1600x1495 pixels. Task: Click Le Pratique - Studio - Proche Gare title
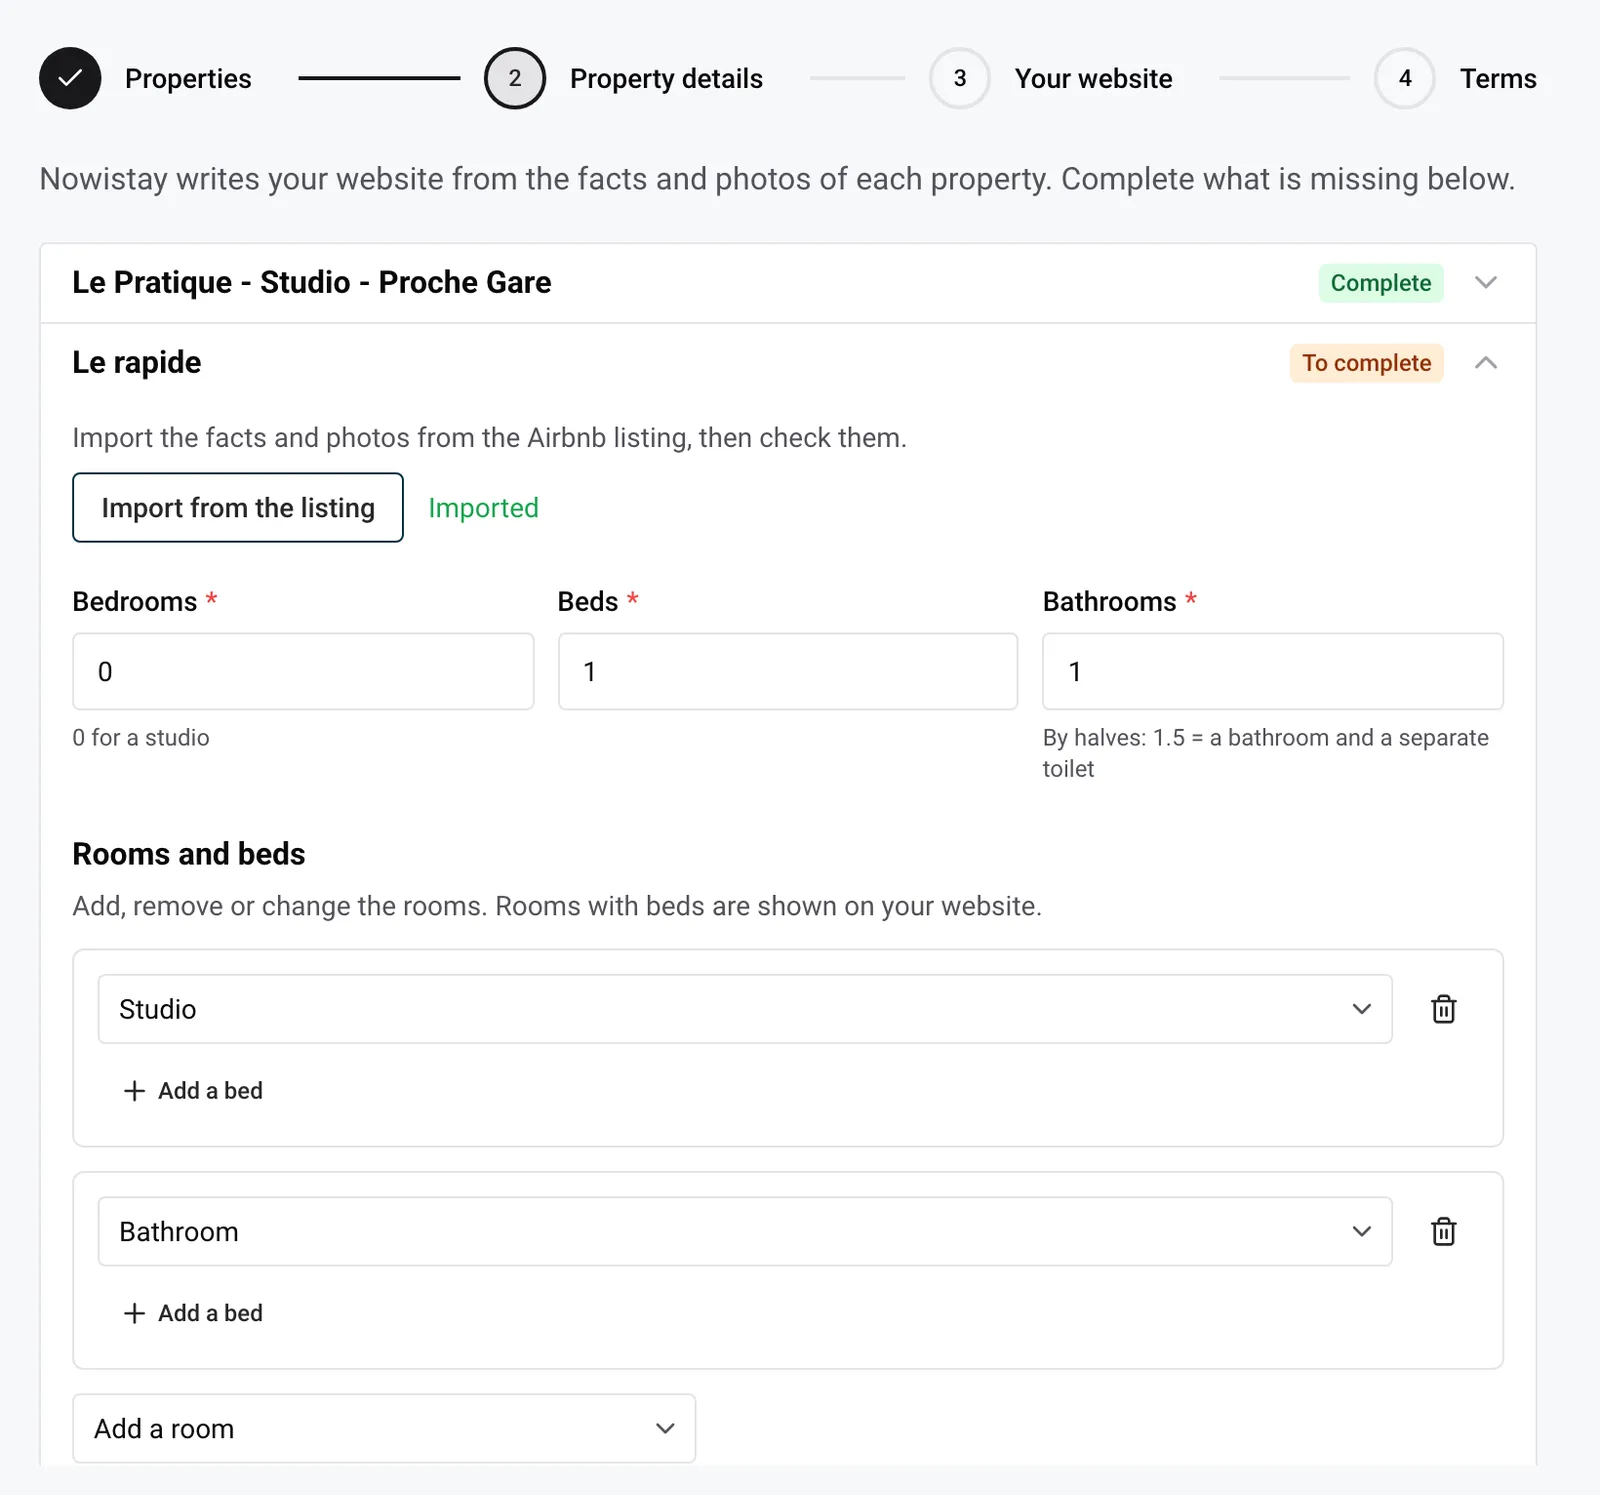[x=312, y=283]
